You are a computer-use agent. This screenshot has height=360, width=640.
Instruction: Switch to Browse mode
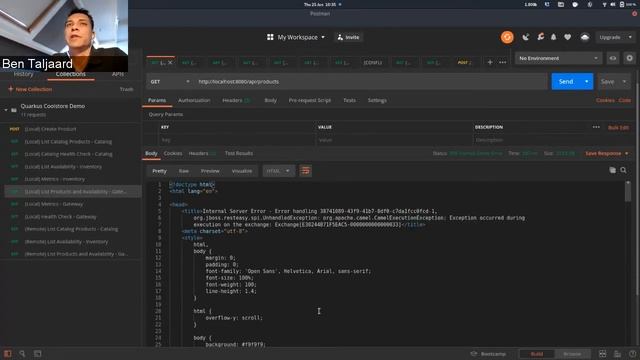click(572, 354)
